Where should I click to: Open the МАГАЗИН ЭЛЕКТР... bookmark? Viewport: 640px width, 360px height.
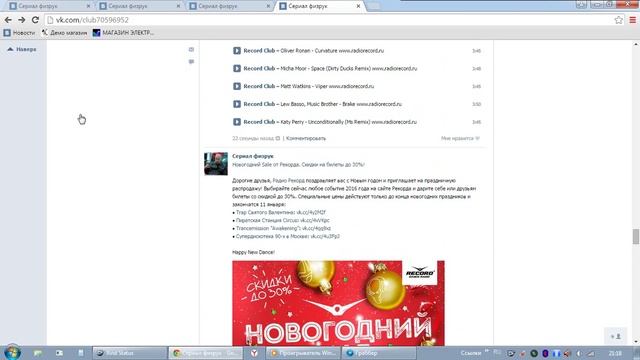123,33
